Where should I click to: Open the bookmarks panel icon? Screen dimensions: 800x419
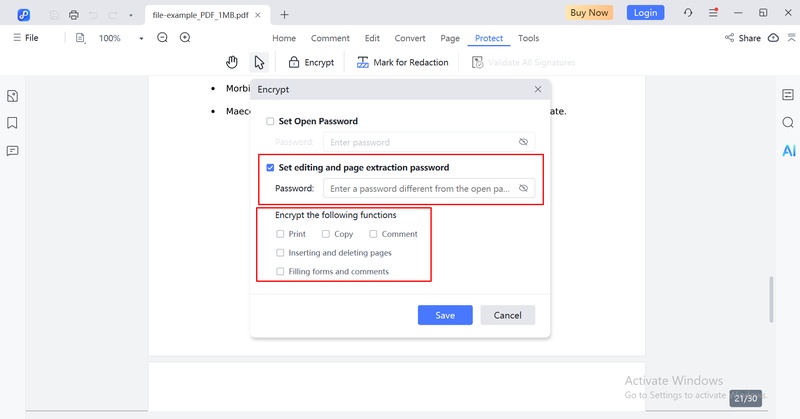click(12, 123)
